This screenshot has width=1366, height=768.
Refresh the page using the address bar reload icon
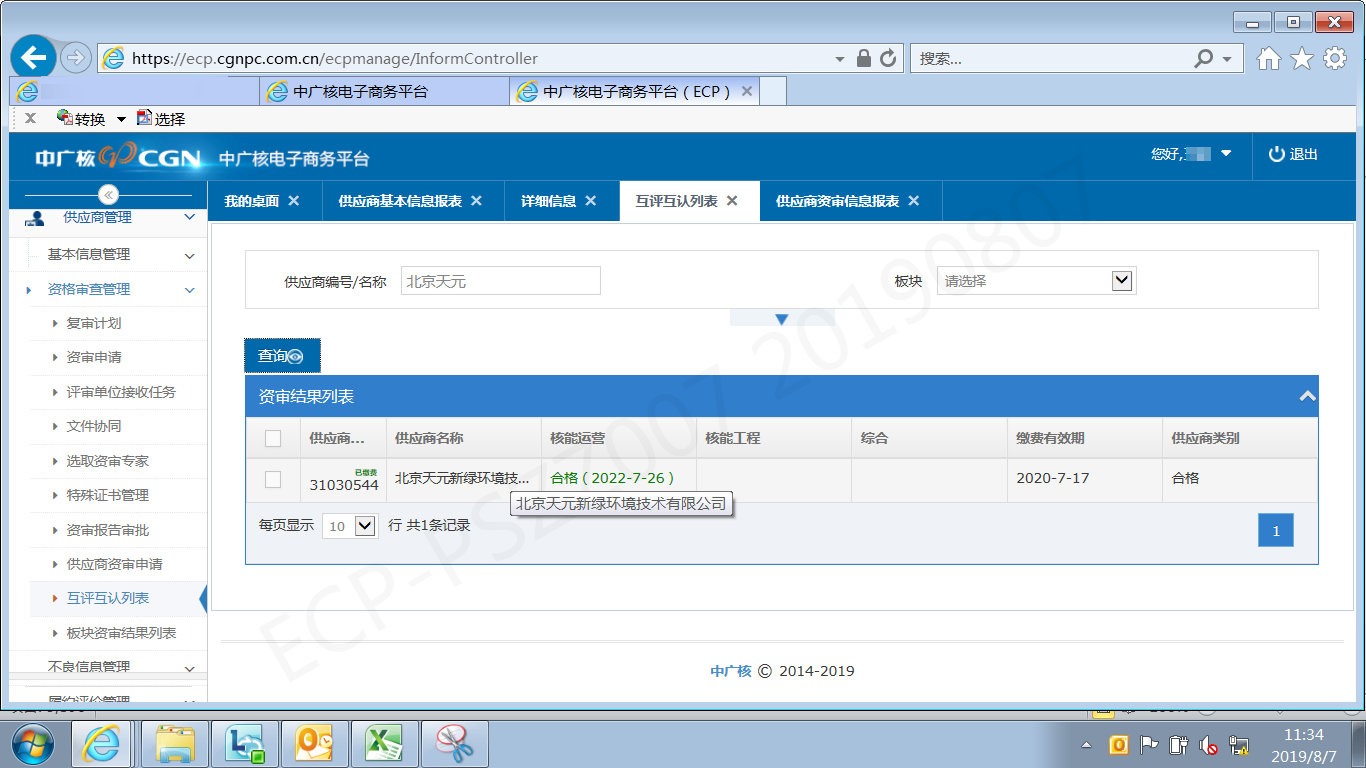tap(888, 59)
